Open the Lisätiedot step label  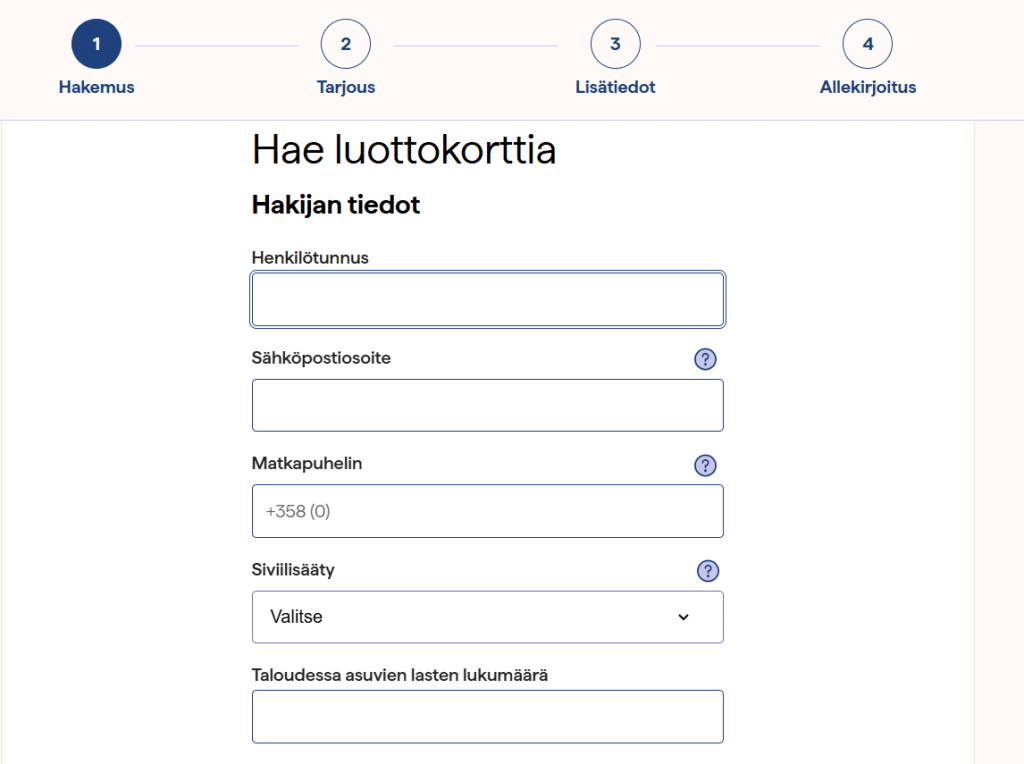615,87
